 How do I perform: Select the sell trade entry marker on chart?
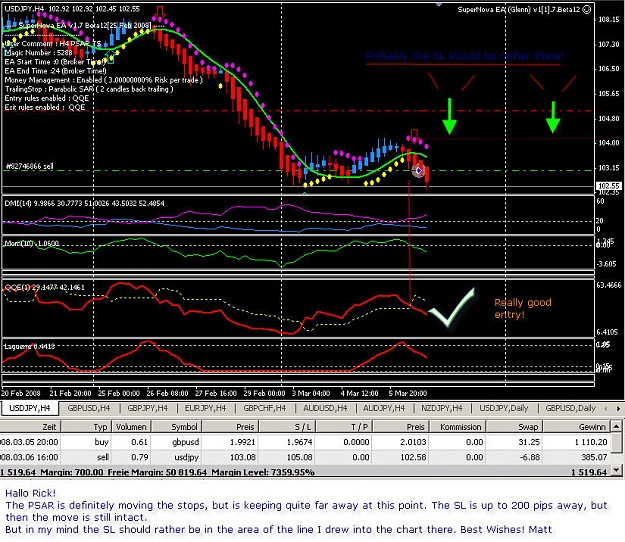point(419,171)
